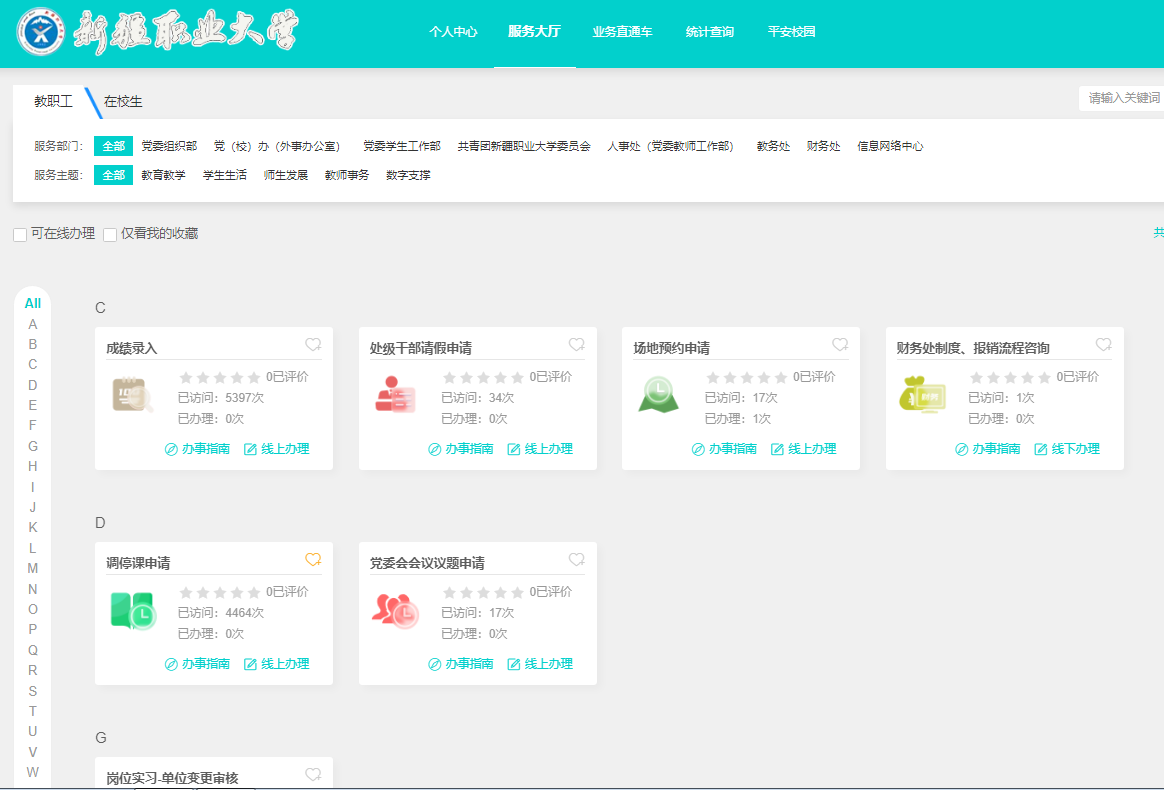Start 线上办理 for 处级干部请假申请
Image resolution: width=1164 pixels, height=790 pixels.
[x=540, y=448]
